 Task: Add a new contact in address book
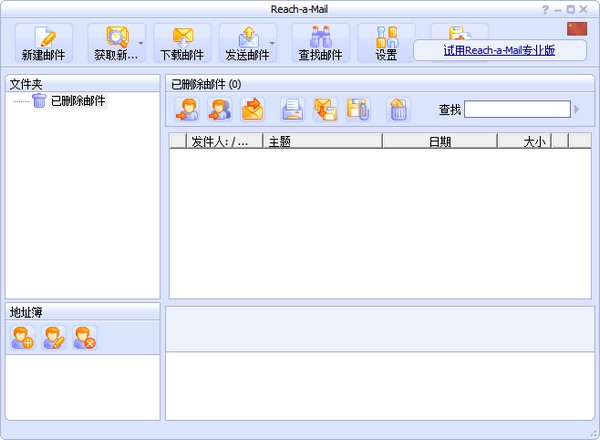click(23, 338)
